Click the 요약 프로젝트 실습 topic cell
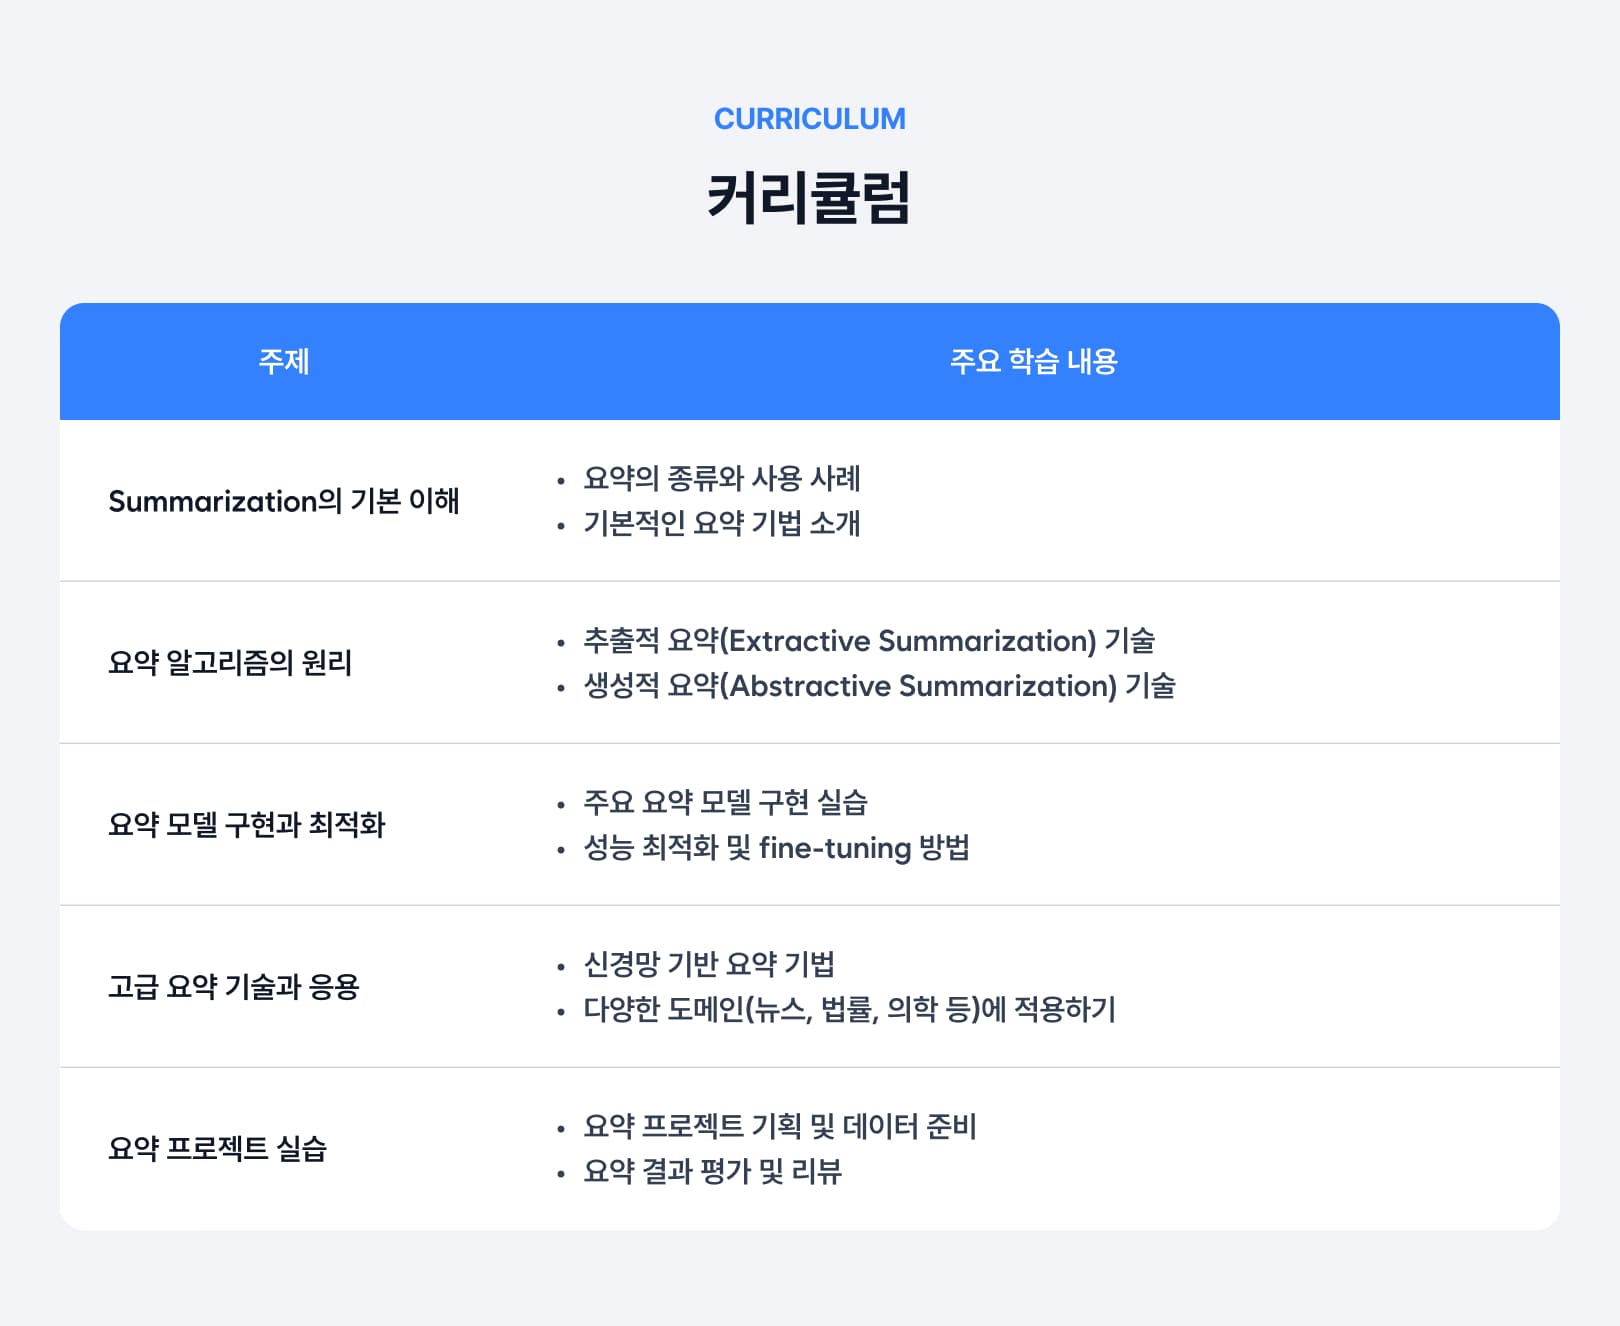Image resolution: width=1620 pixels, height=1326 pixels. (217, 1148)
